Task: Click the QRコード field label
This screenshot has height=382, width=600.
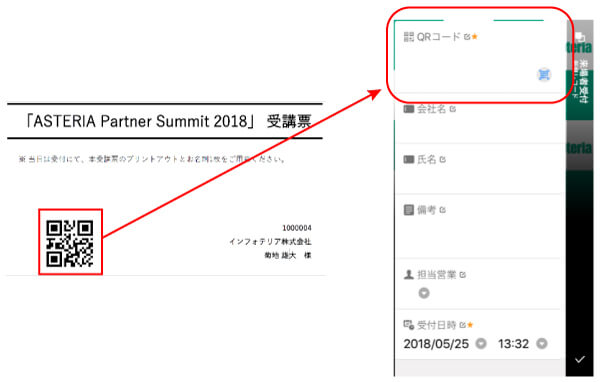Action: coord(439,37)
